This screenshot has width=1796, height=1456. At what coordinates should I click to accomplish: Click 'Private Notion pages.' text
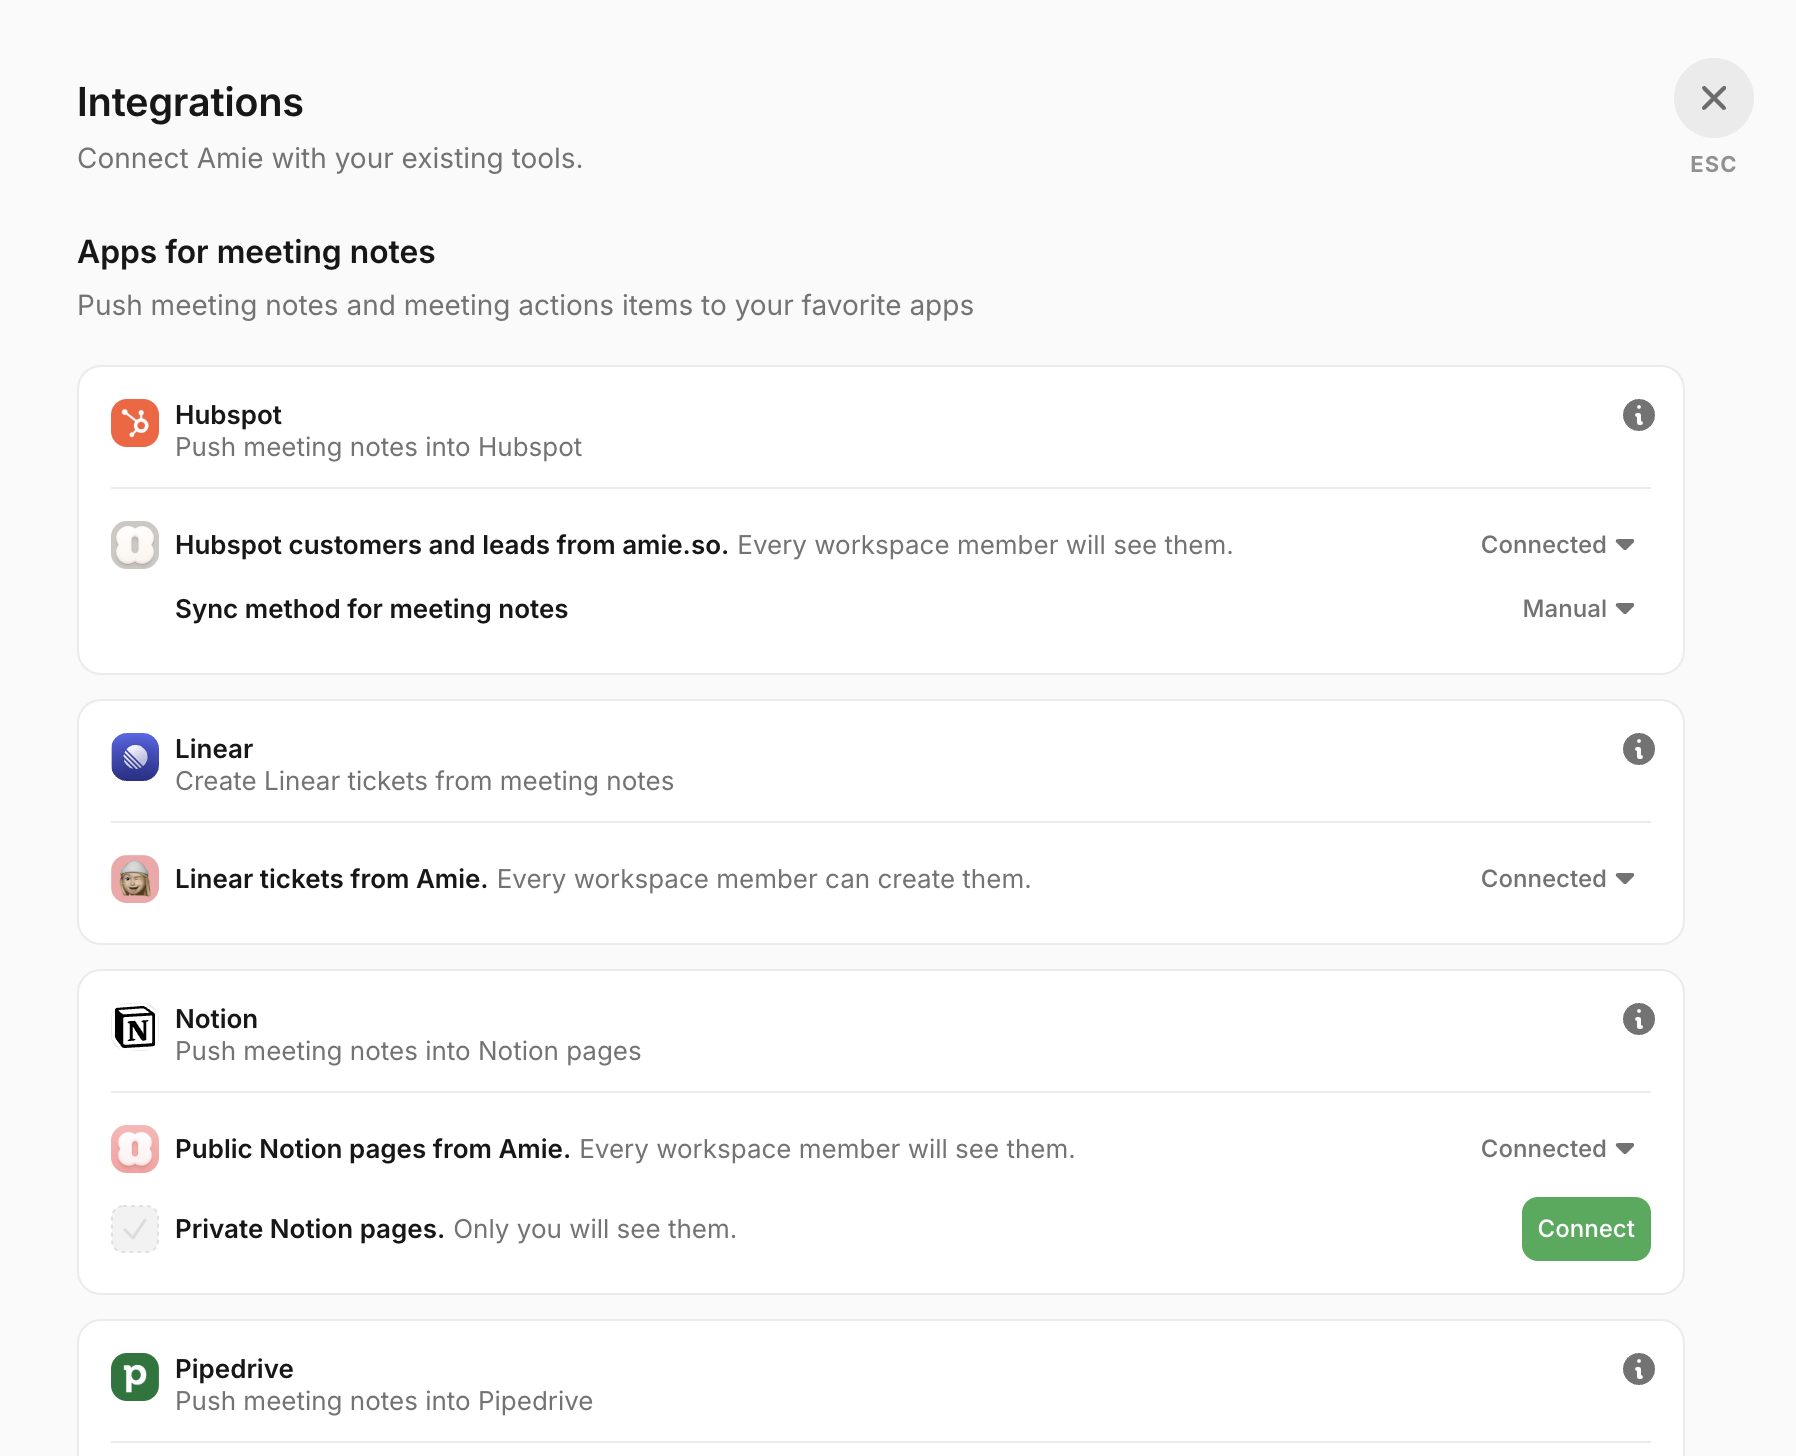click(x=309, y=1229)
